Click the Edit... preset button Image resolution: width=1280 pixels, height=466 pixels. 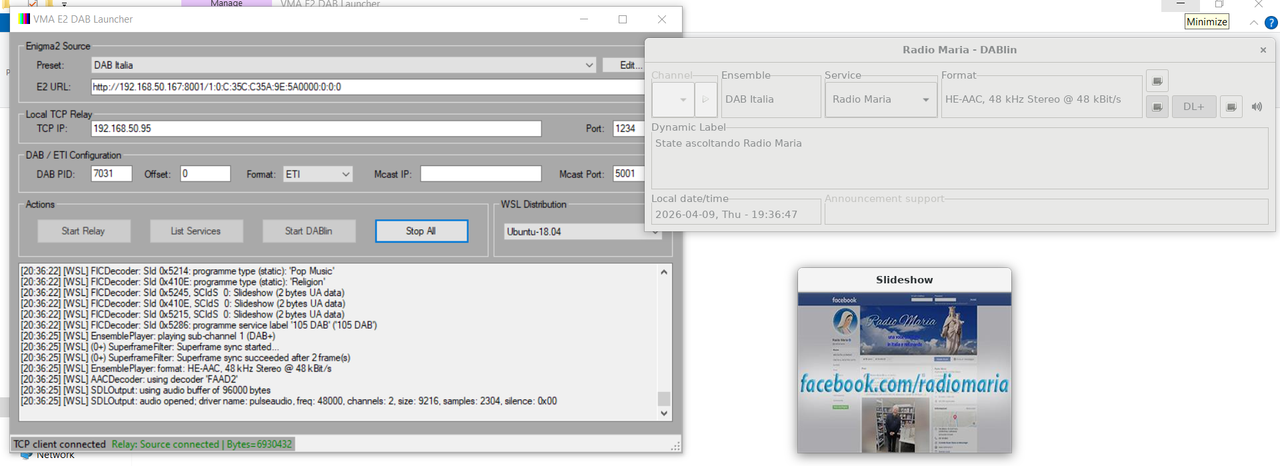[629, 65]
